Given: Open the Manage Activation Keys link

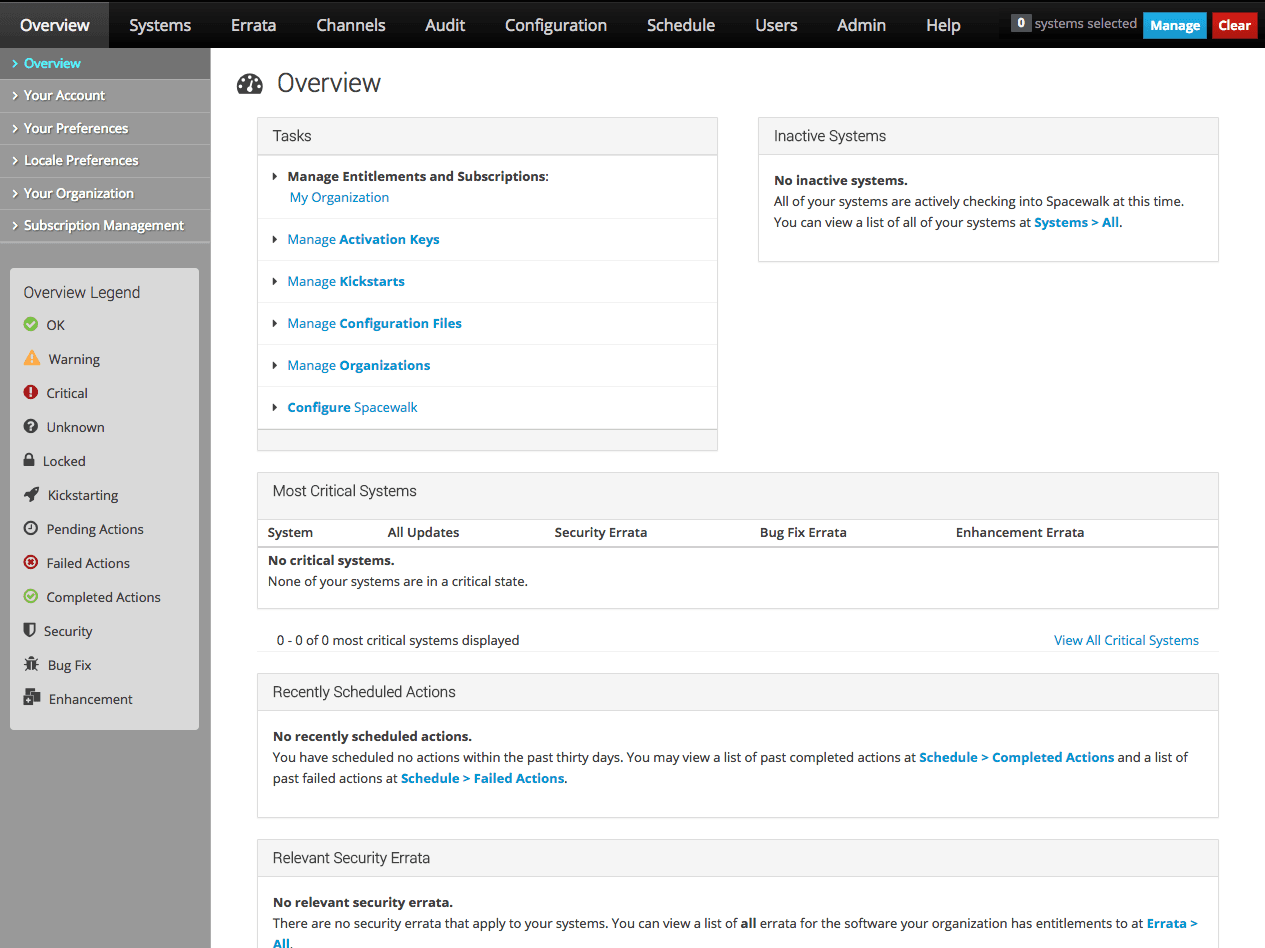Looking at the screenshot, I should click(363, 239).
